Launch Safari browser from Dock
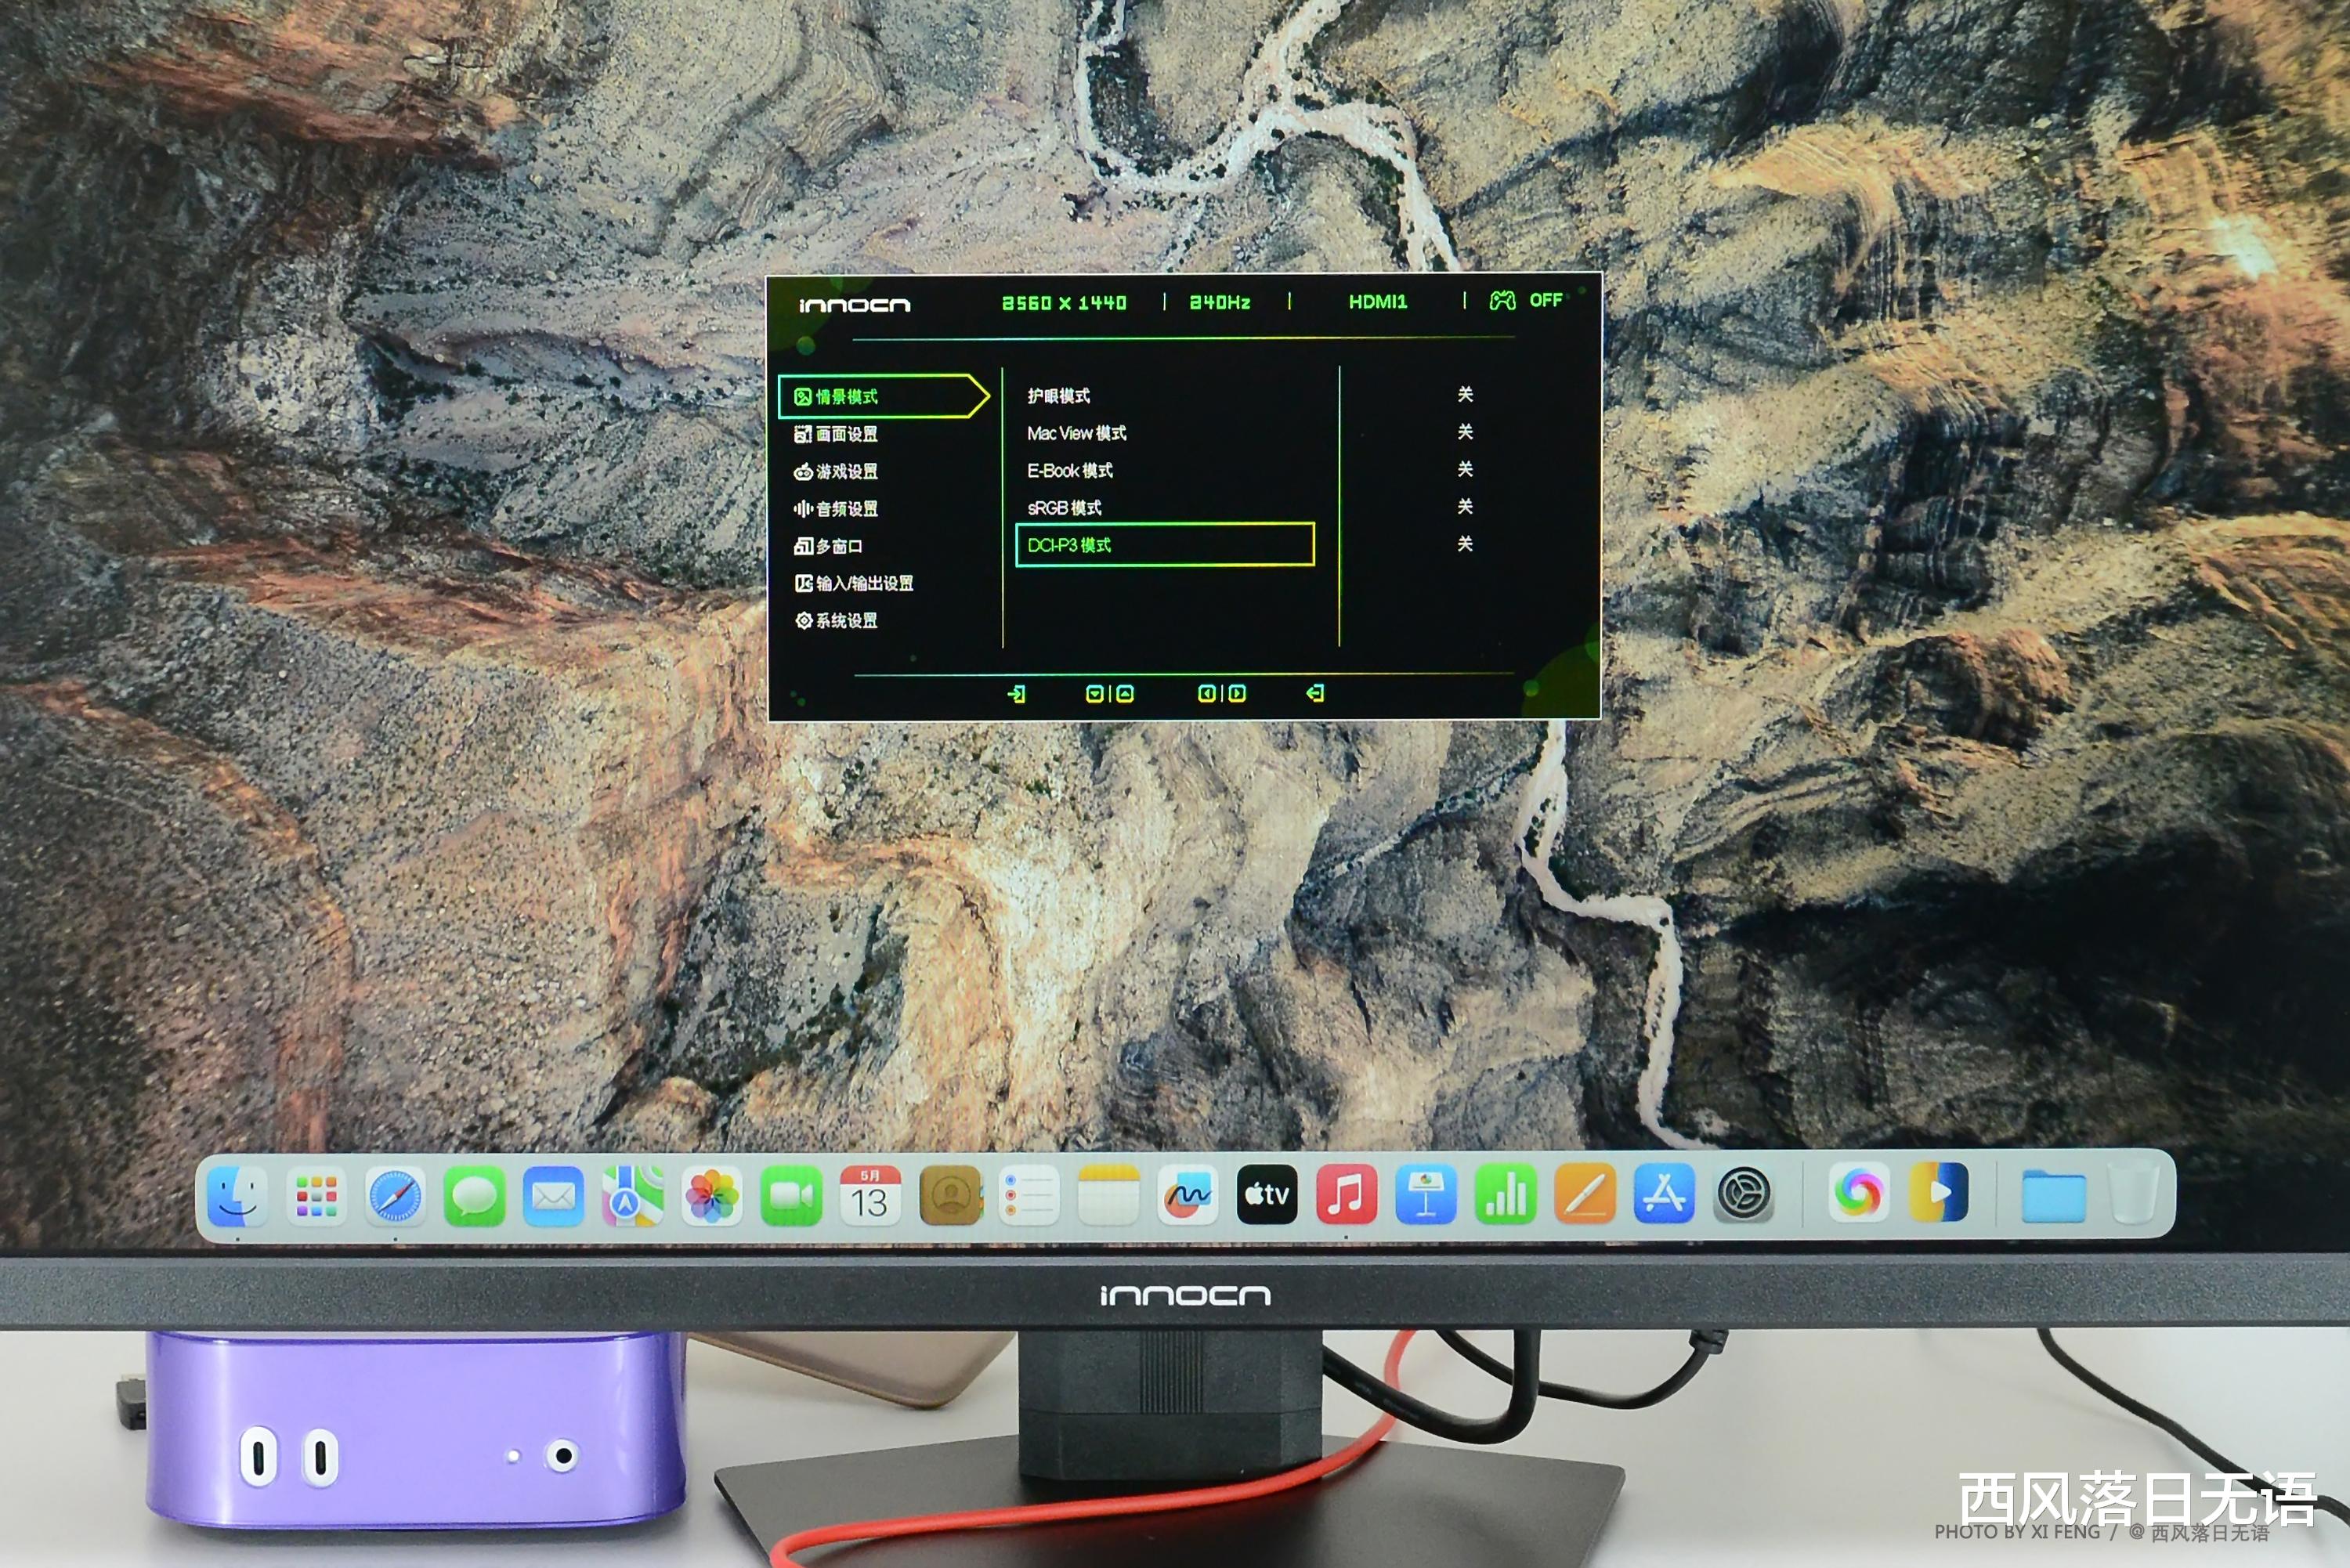Screen dimensions: 2350x1568 click(395, 1196)
